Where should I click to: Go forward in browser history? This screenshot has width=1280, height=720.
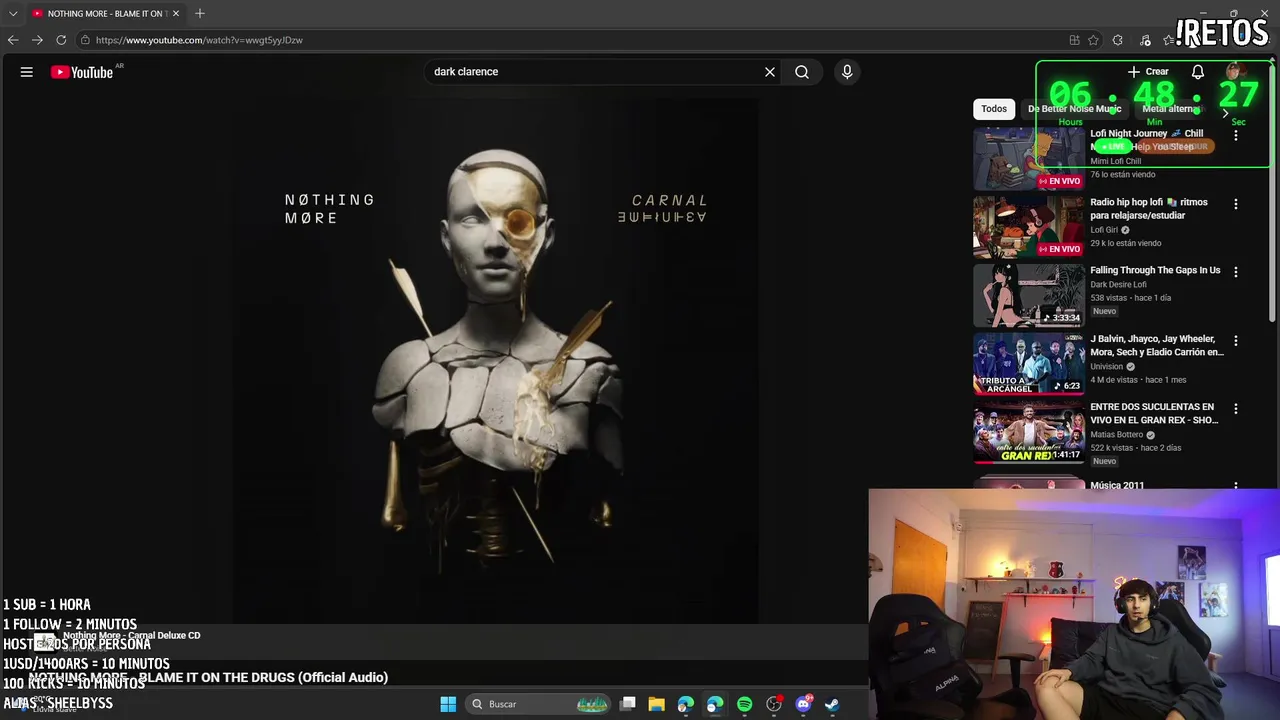[x=37, y=40]
